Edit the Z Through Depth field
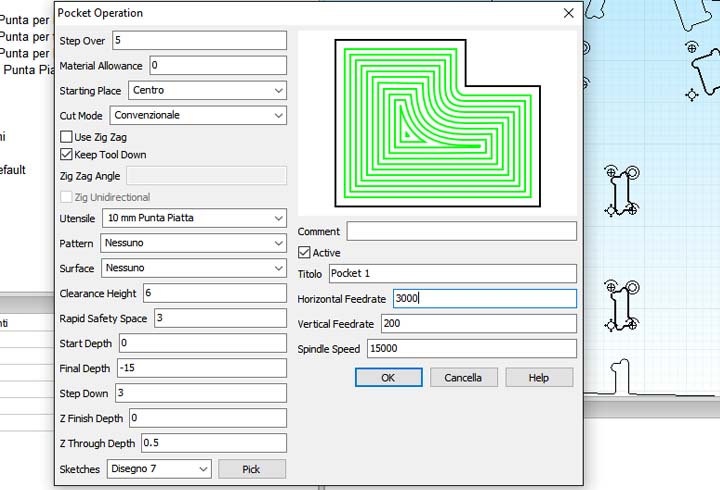This screenshot has width=720, height=490. (x=214, y=443)
